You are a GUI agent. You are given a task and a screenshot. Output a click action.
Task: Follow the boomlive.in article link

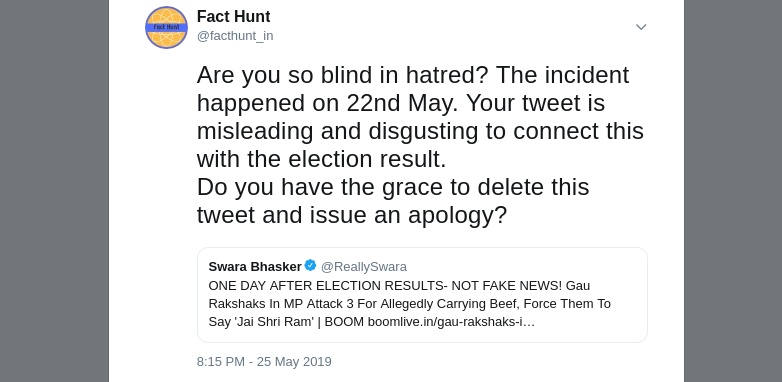pyautogui.click(x=451, y=322)
